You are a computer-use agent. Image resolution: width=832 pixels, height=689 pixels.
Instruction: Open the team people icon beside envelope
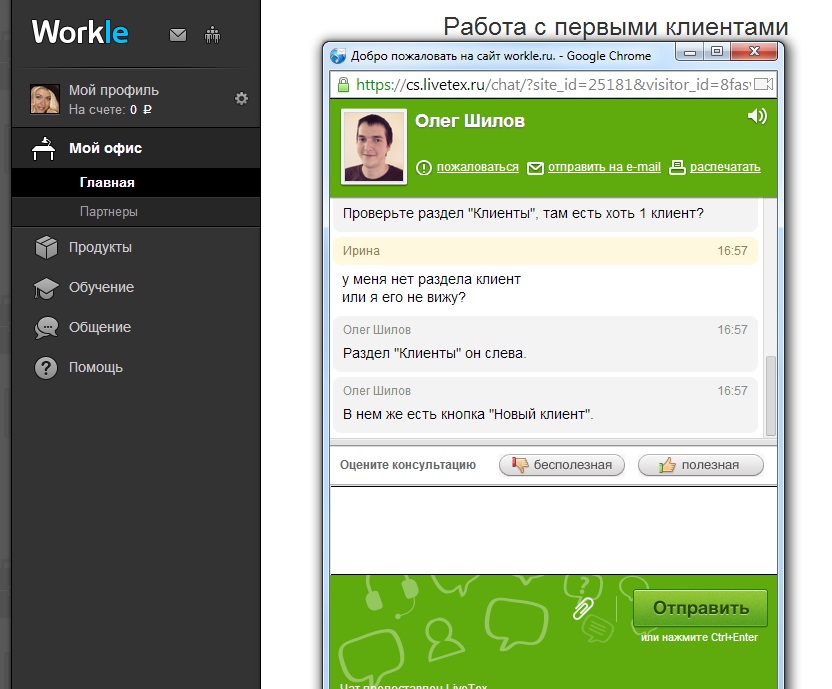[212, 35]
